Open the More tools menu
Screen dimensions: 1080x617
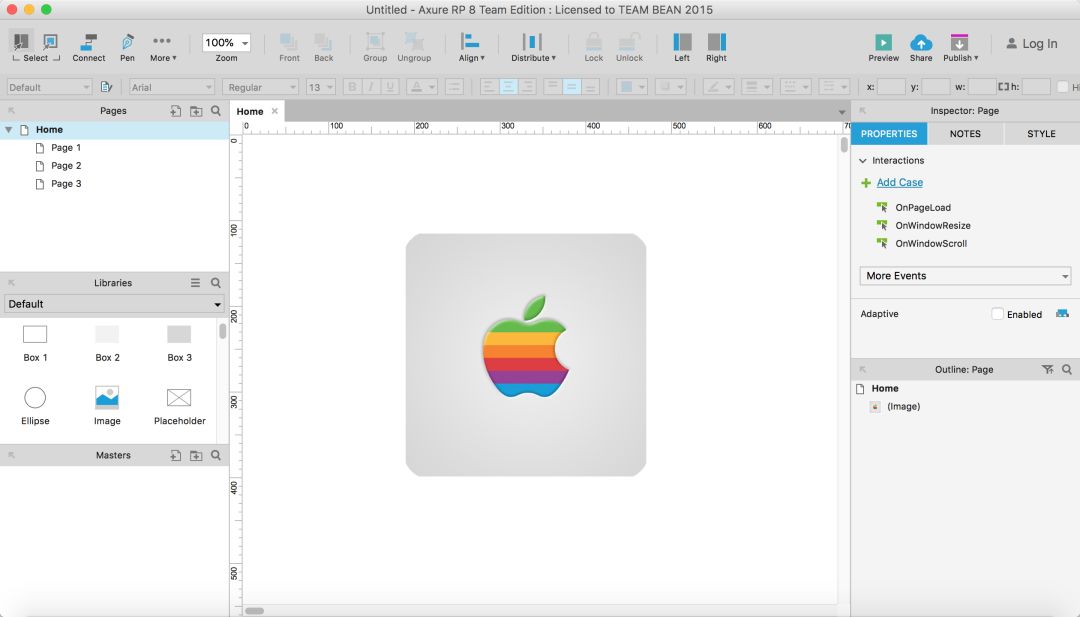coord(163,48)
